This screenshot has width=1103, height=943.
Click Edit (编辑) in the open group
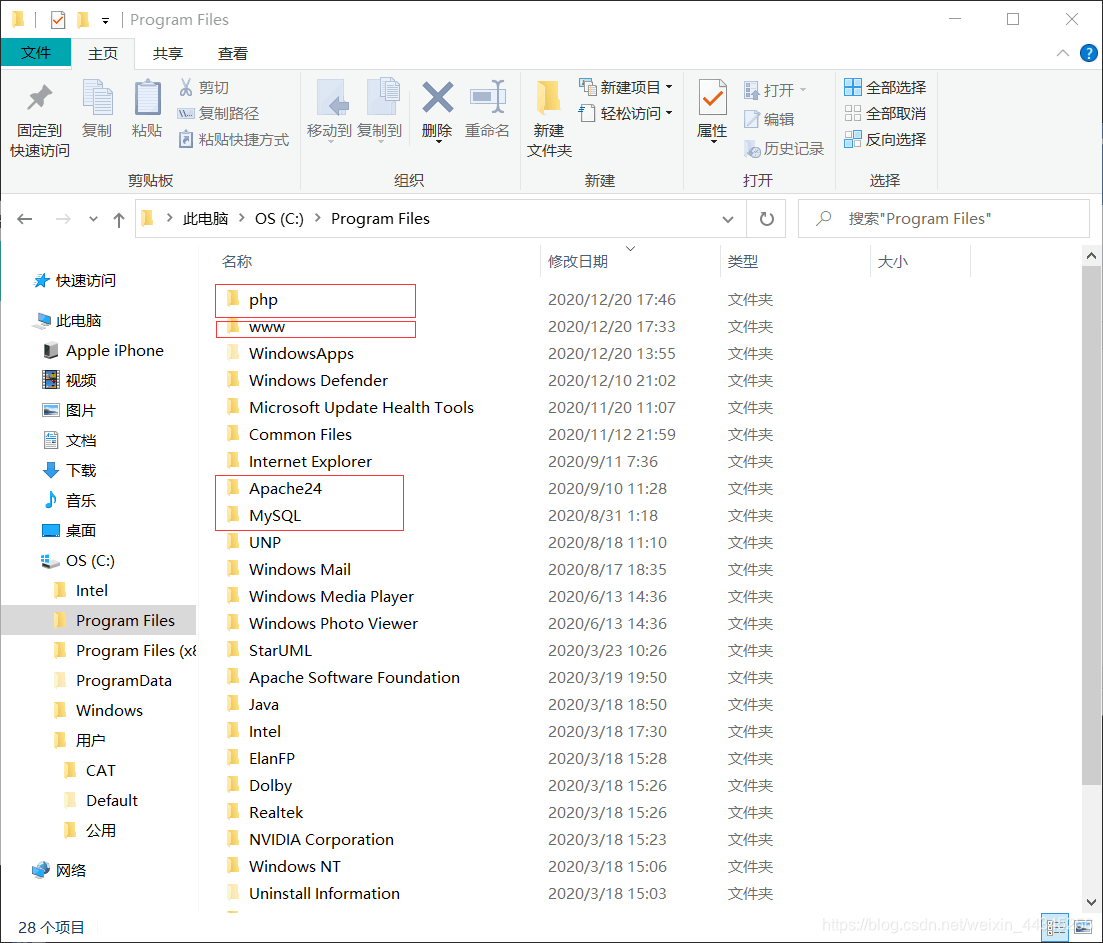770,120
